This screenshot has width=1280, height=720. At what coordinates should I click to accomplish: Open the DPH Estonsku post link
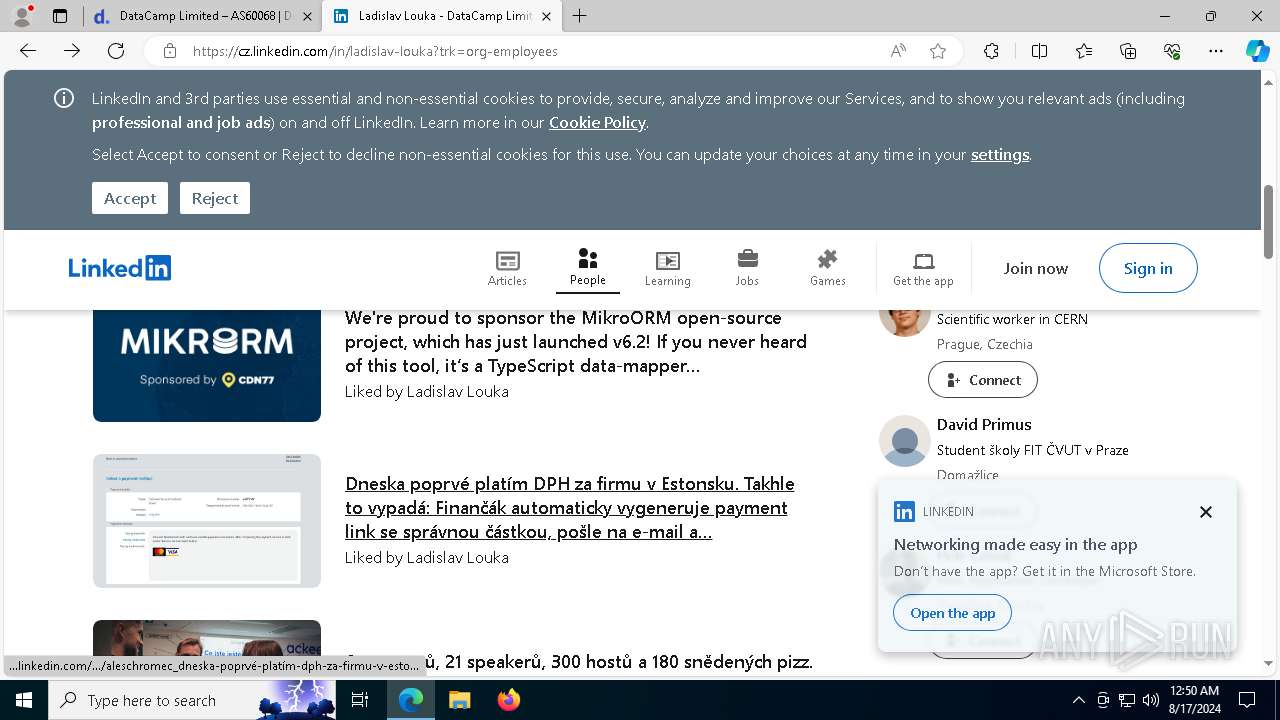pyautogui.click(x=570, y=507)
